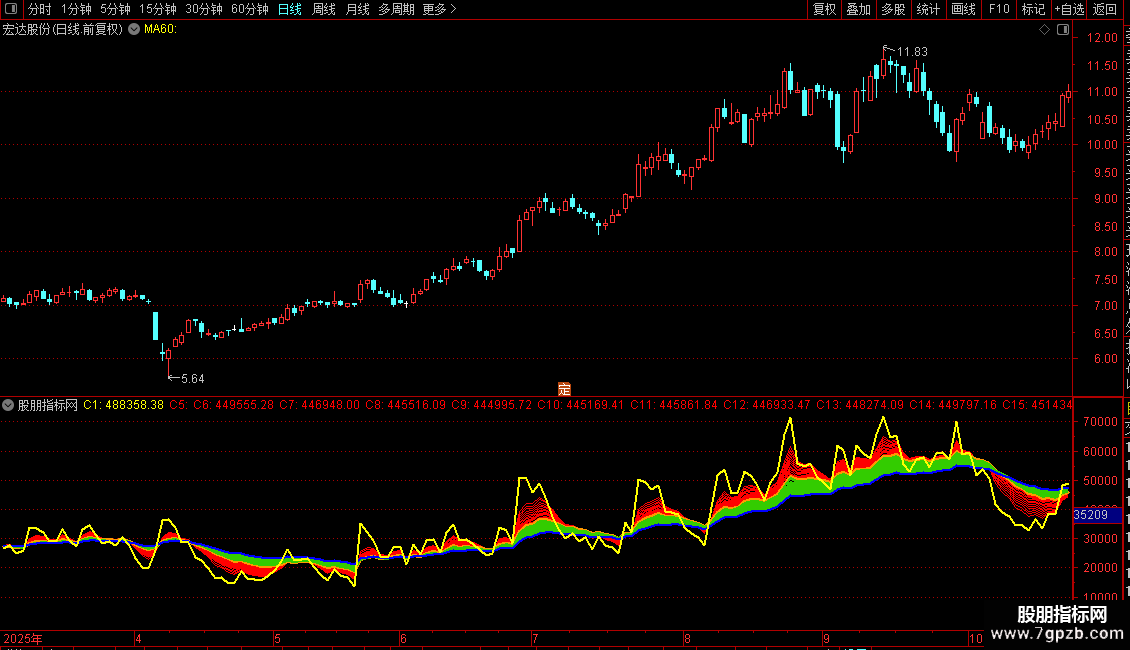Open the 多周期 multi-period view
The image size is (1130, 650).
pos(396,9)
